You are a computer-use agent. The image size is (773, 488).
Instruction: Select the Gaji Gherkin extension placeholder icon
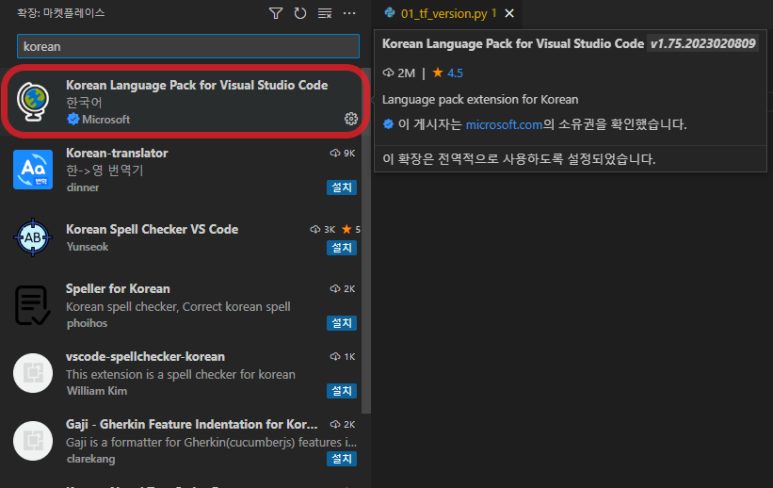tap(33, 441)
